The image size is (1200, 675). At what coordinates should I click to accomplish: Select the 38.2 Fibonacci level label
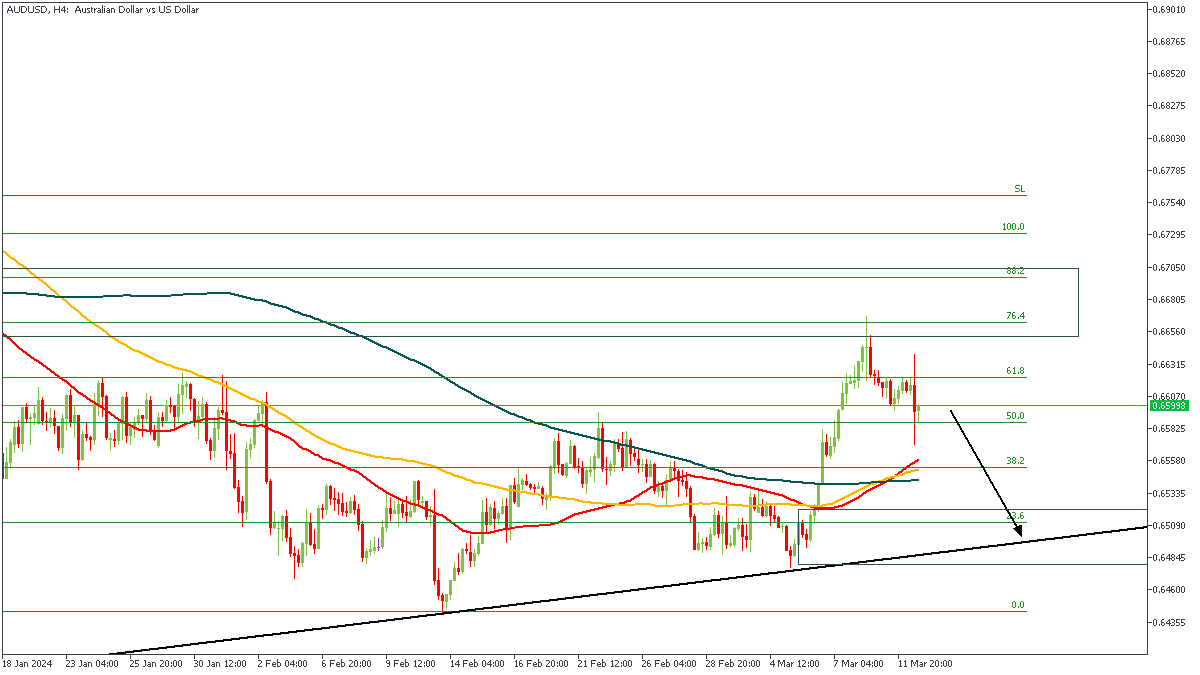[1015, 461]
